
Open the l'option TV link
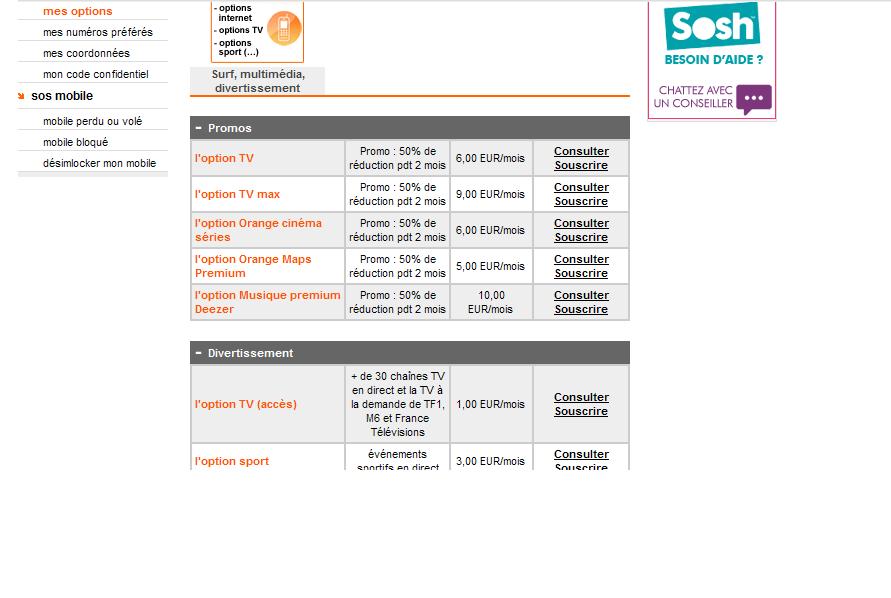click(x=224, y=159)
